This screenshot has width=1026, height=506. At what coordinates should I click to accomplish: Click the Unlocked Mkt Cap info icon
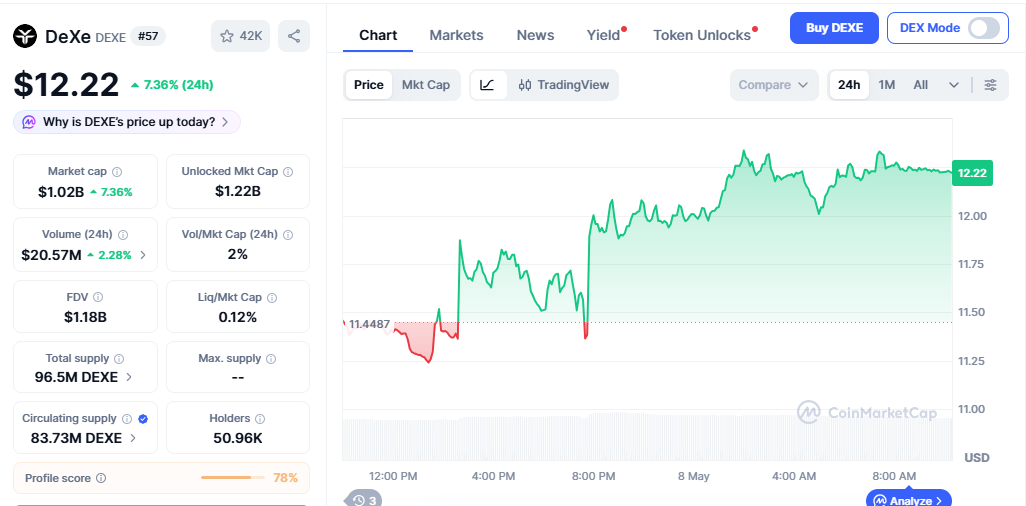click(x=288, y=172)
